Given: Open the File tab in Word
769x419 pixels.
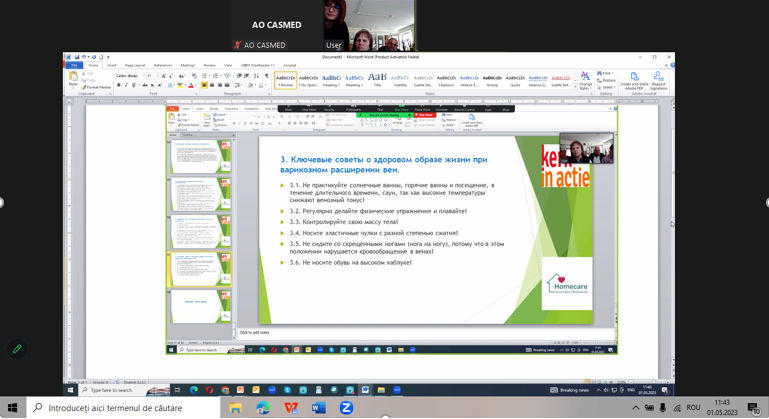Looking at the screenshot, I should click(74, 65).
